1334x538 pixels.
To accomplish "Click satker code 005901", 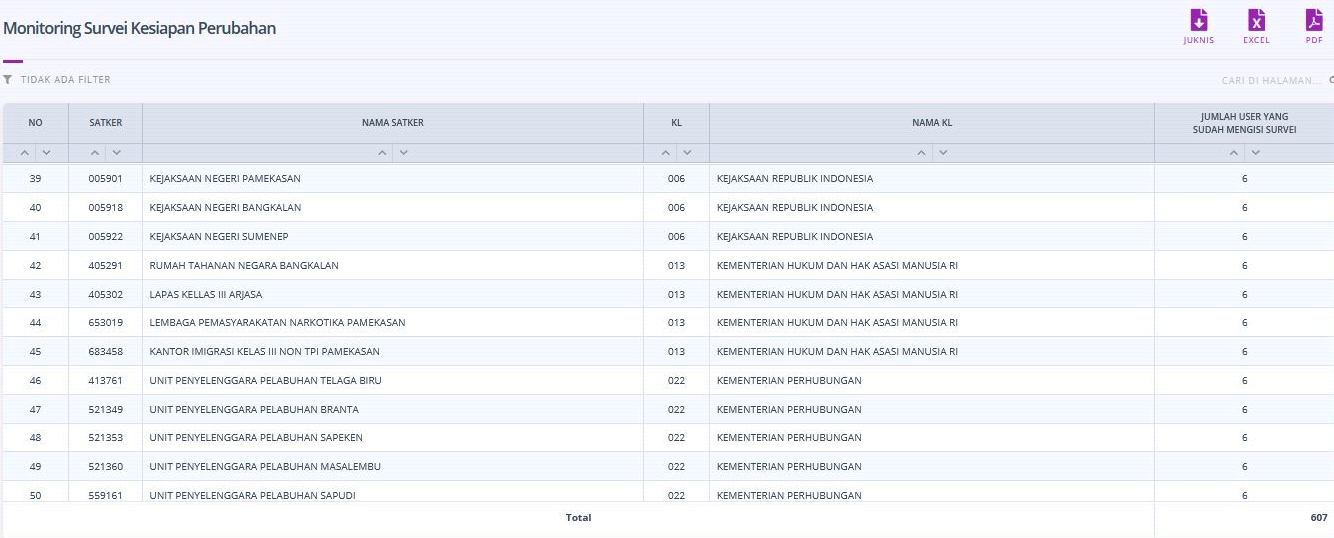I will tap(105, 178).
